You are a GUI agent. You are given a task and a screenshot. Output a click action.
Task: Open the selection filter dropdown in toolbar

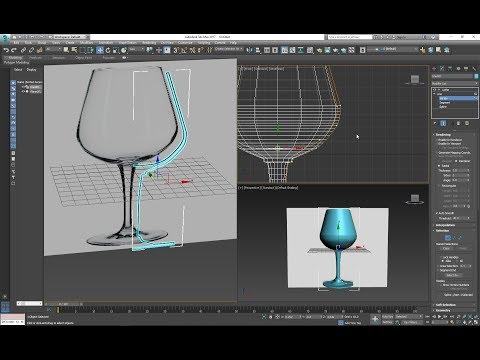pyautogui.click(x=53, y=49)
